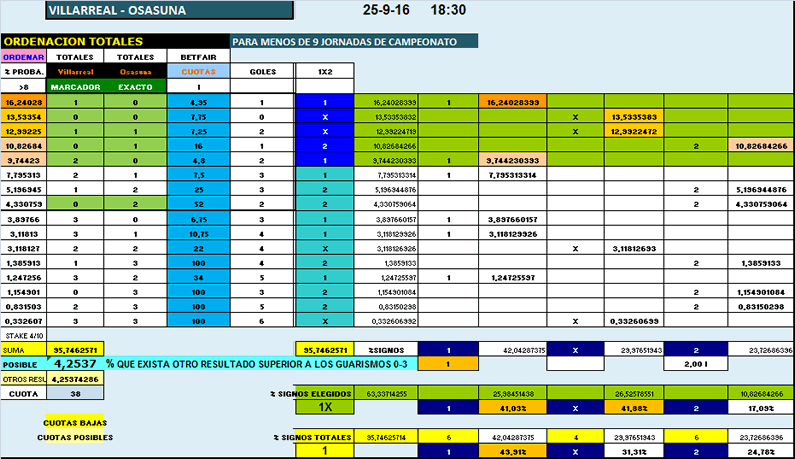Viewport: 795px width, 459px height.
Task: Select the MARCADOR header cell
Action: [x=75, y=87]
